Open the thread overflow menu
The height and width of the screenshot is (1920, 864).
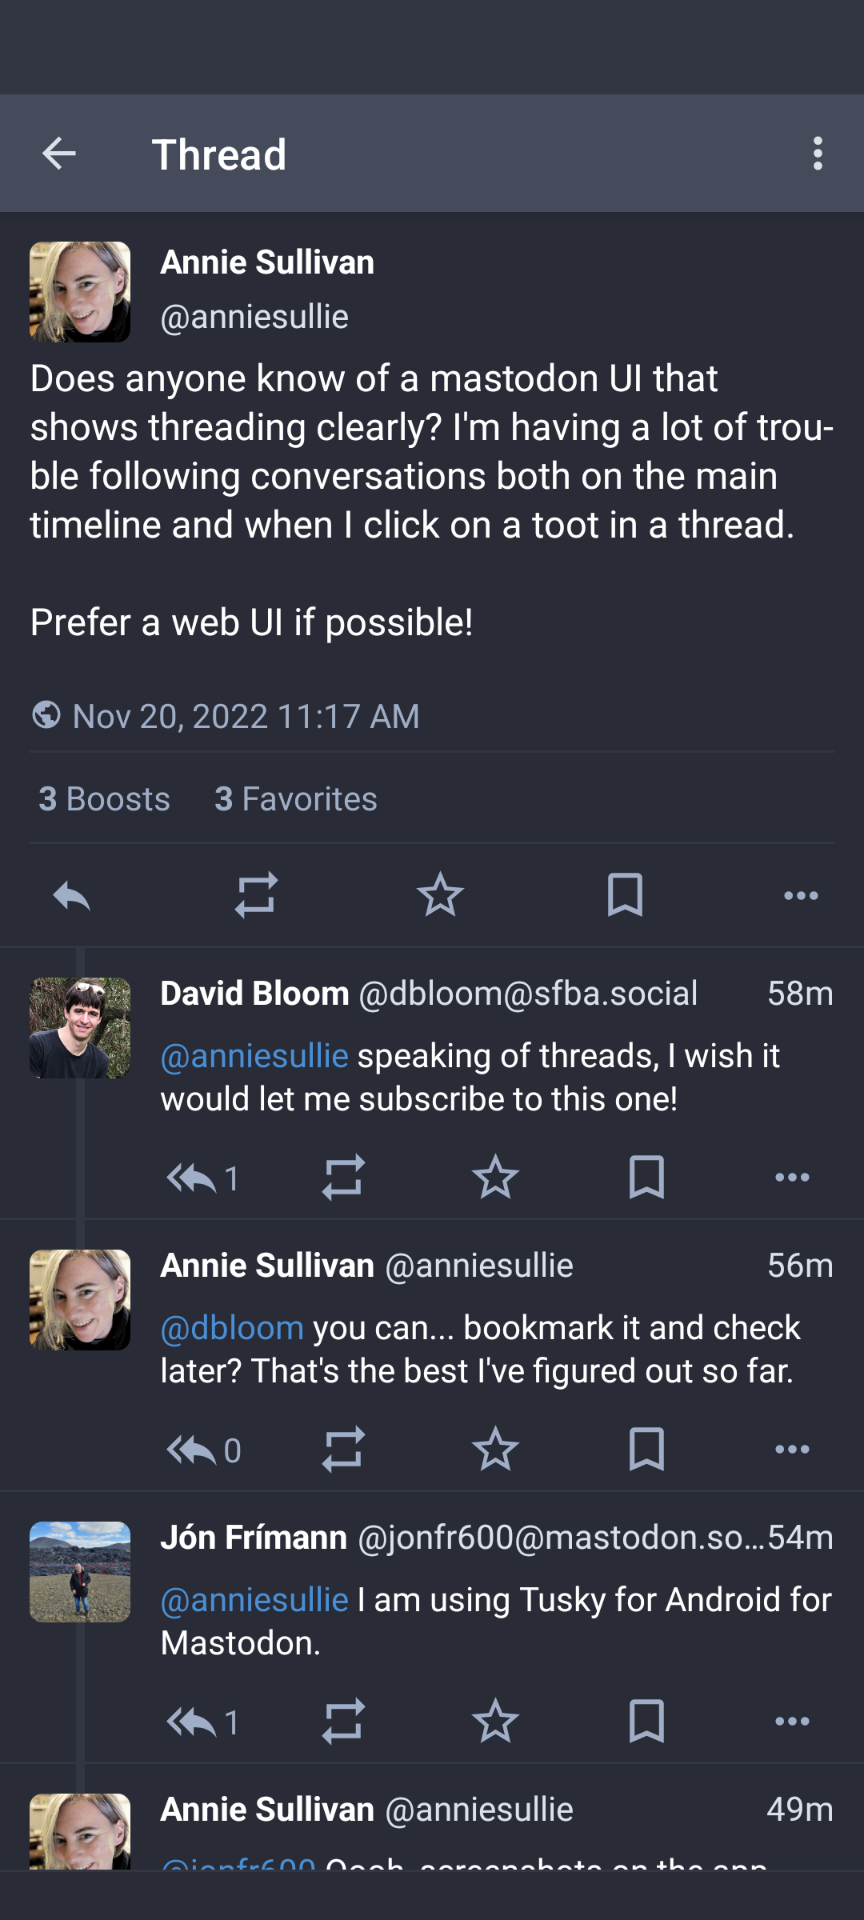click(818, 153)
